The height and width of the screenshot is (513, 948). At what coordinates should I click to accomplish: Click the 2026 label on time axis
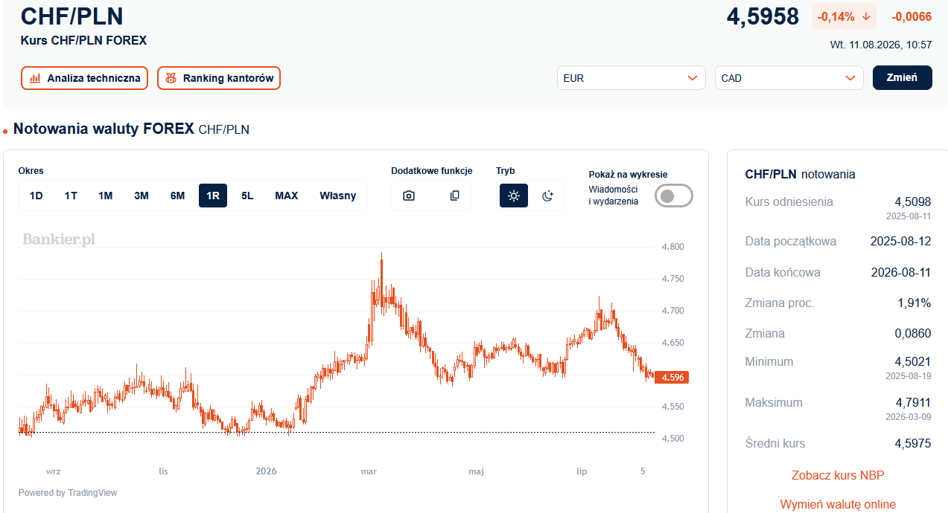tap(266, 471)
